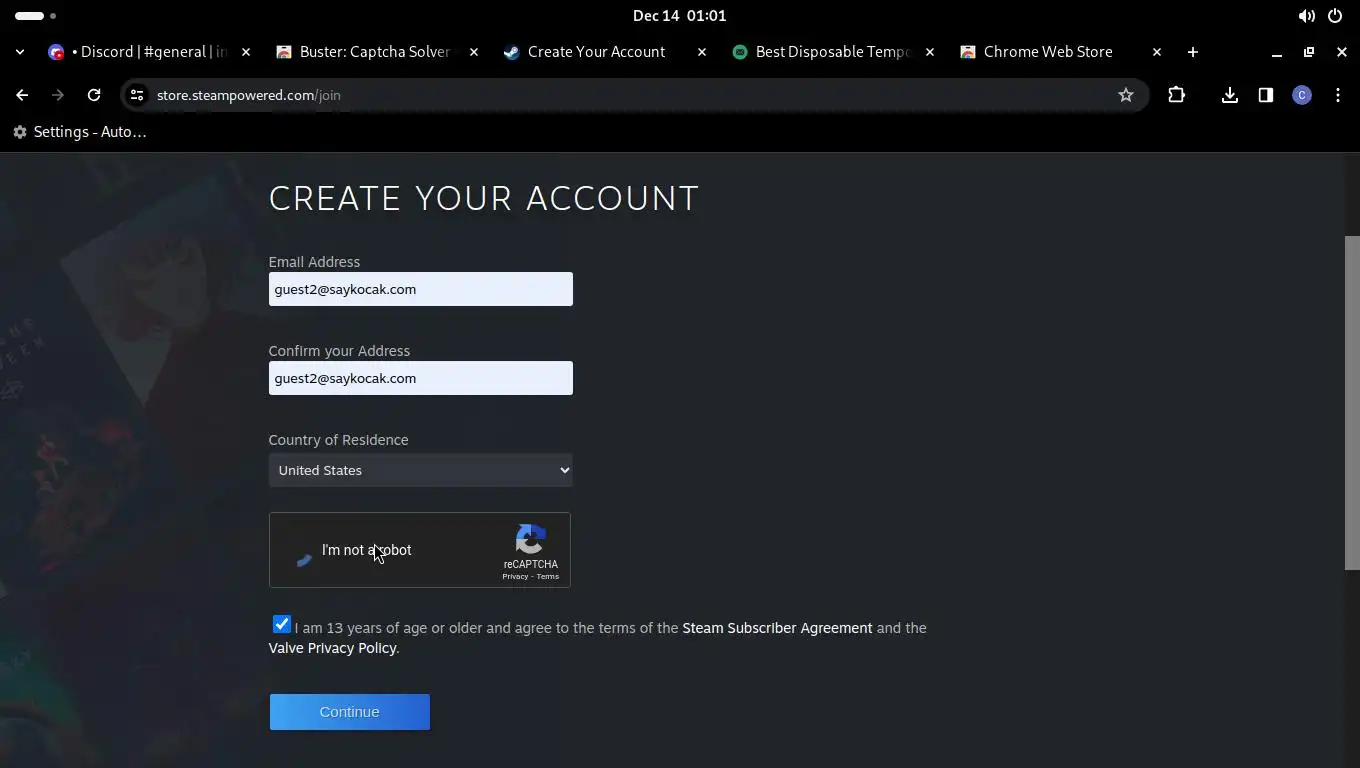Close the Create Your Account tab
This screenshot has width=1360, height=768.
point(702,52)
